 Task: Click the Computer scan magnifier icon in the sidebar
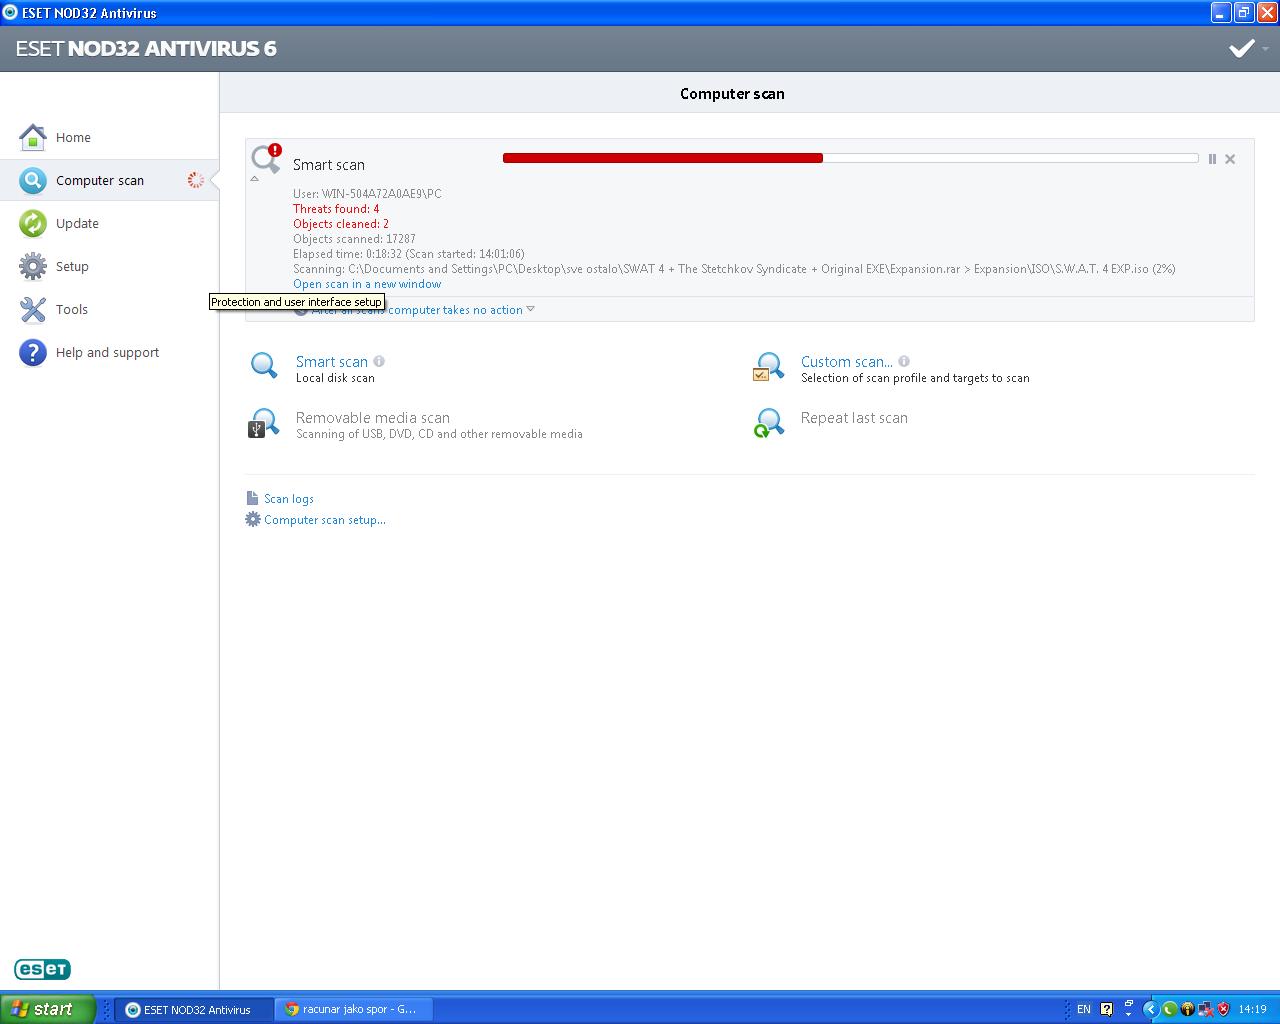(33, 180)
